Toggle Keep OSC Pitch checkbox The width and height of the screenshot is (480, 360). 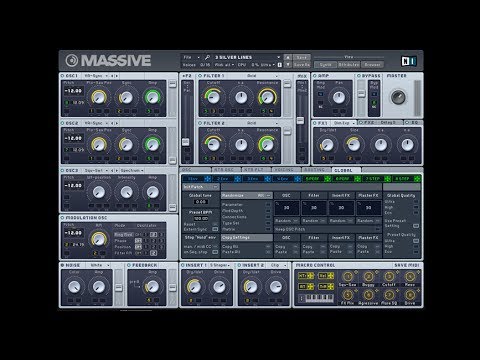(x=377, y=229)
